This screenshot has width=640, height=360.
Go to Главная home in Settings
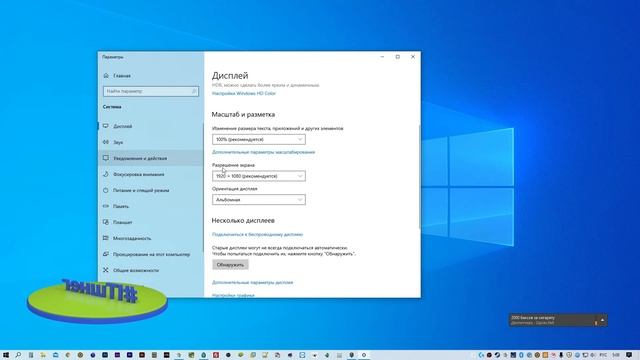tap(118, 76)
